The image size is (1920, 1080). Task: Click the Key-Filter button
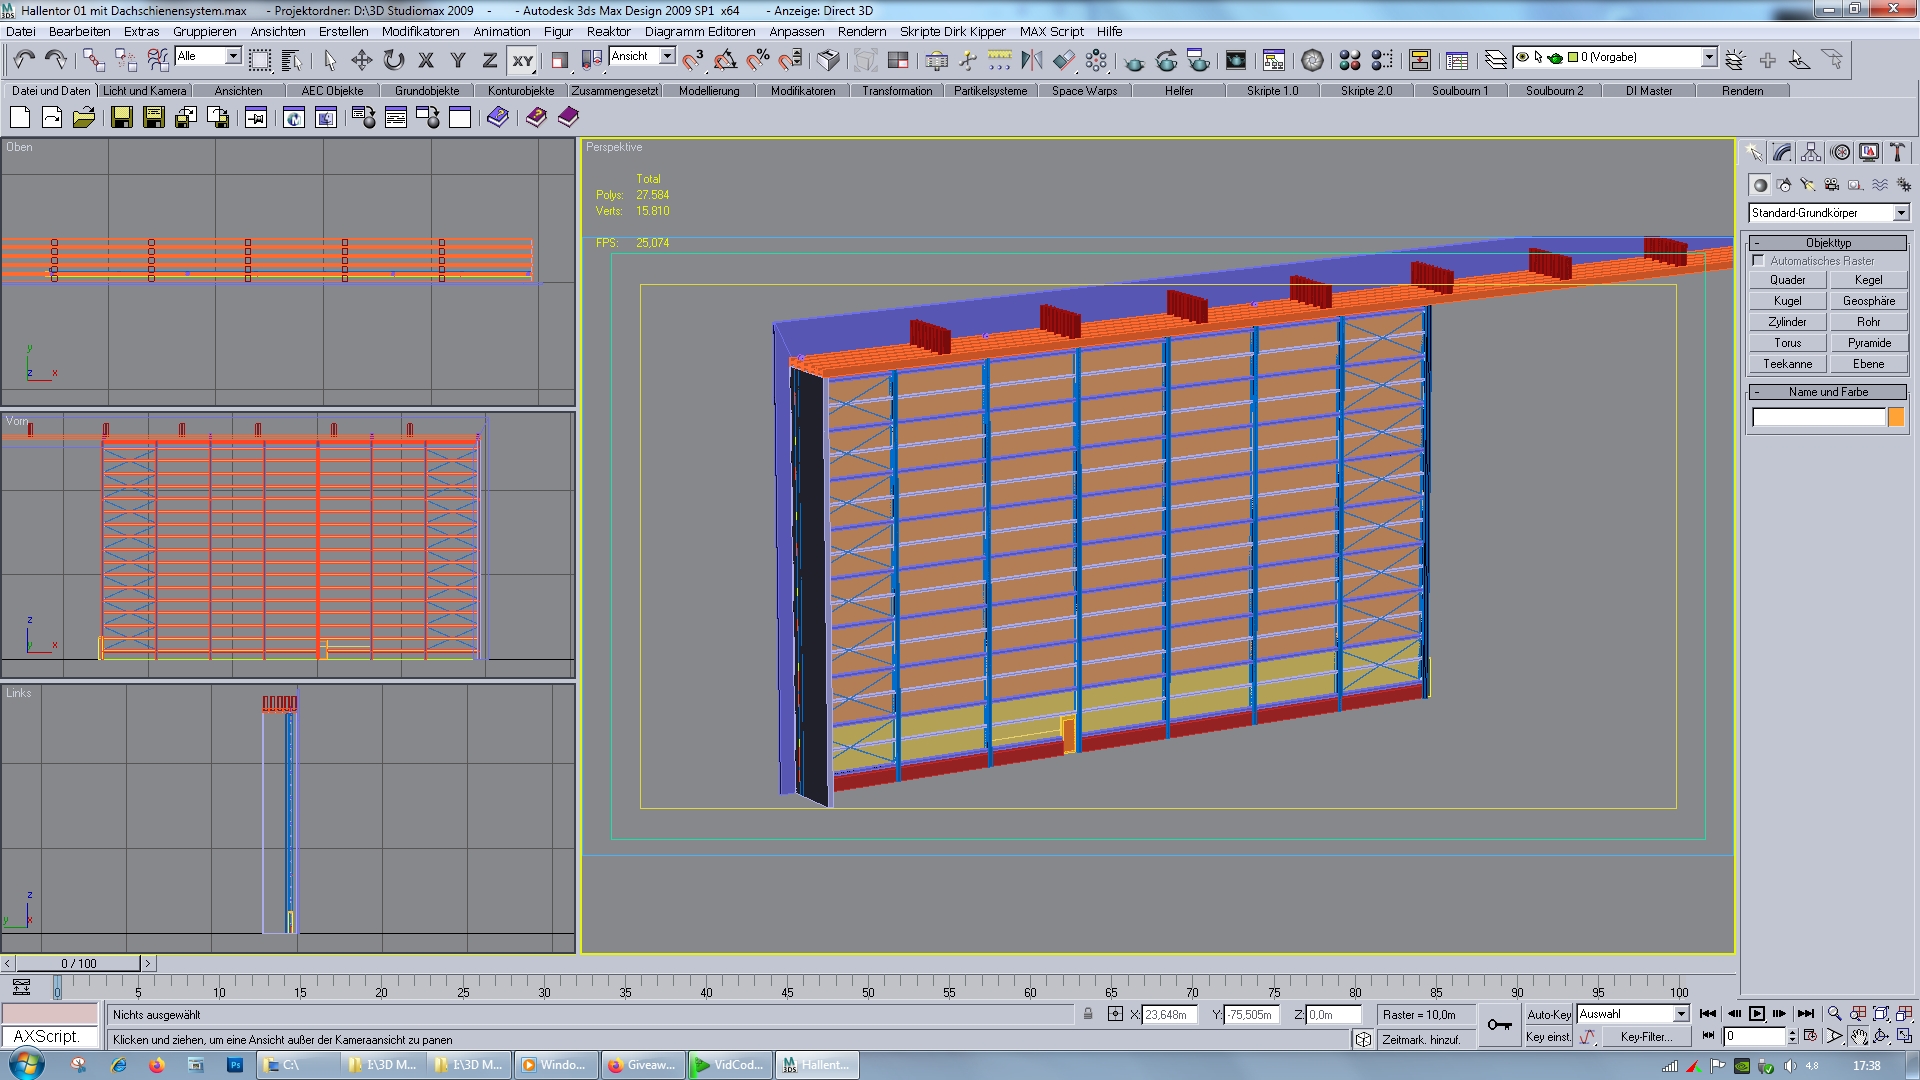coord(1645,1037)
